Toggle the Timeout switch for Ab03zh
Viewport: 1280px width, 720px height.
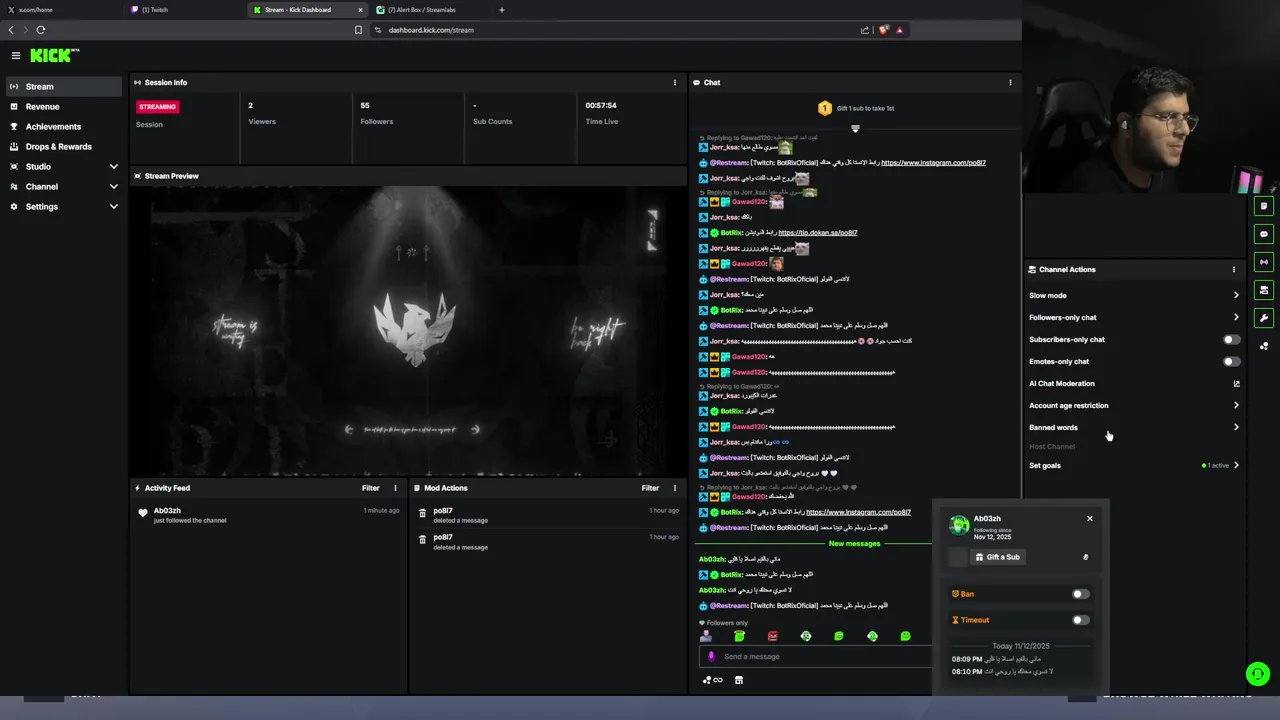pyautogui.click(x=1081, y=620)
